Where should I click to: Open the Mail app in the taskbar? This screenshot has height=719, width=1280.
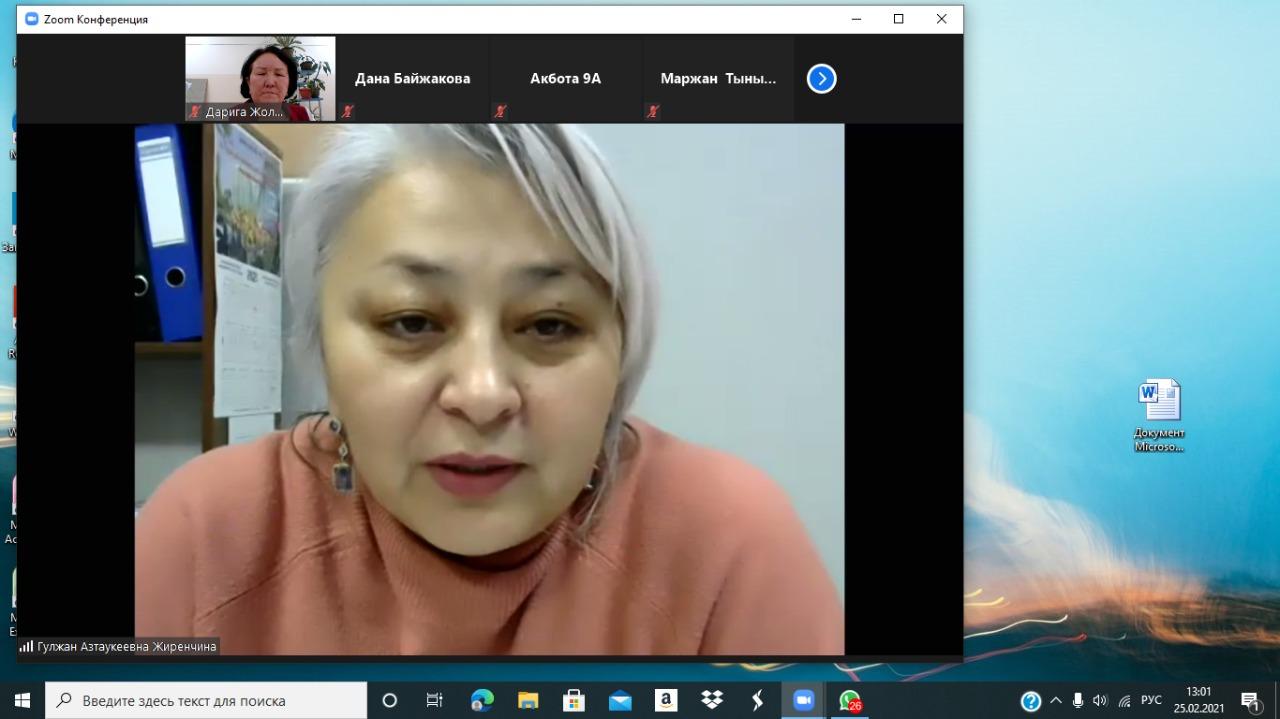coord(620,700)
